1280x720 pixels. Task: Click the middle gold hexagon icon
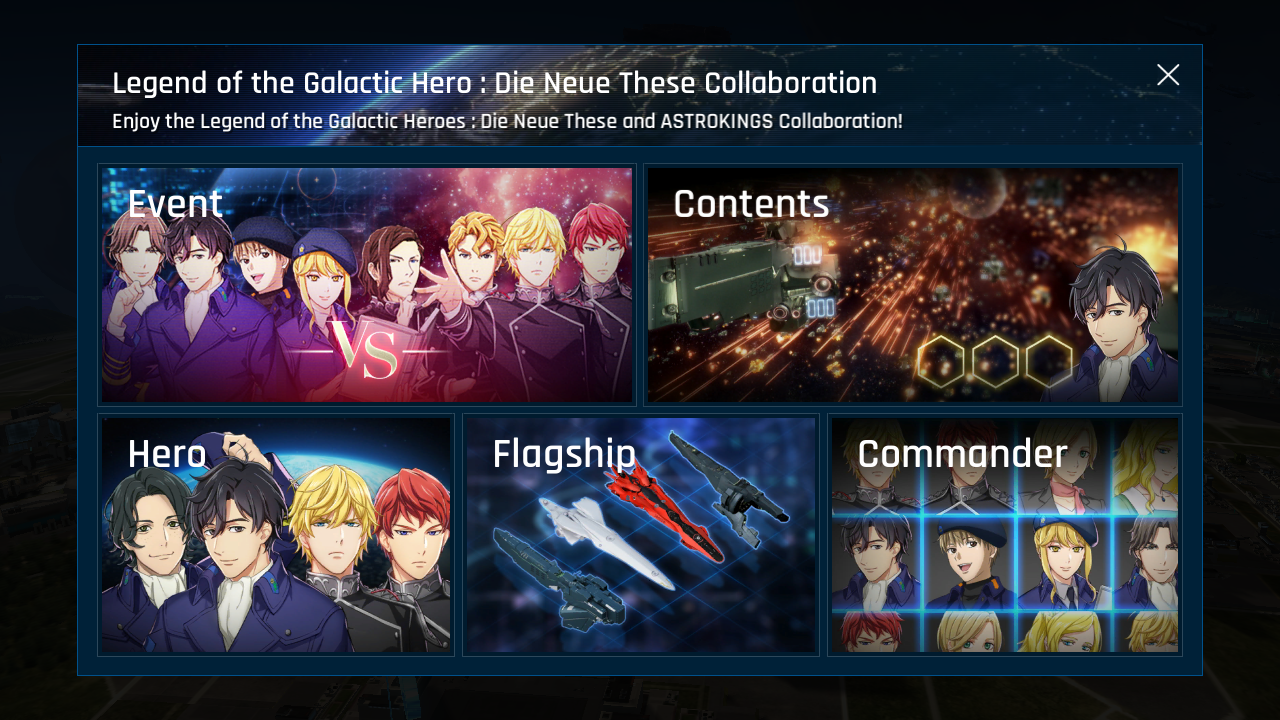(x=995, y=361)
